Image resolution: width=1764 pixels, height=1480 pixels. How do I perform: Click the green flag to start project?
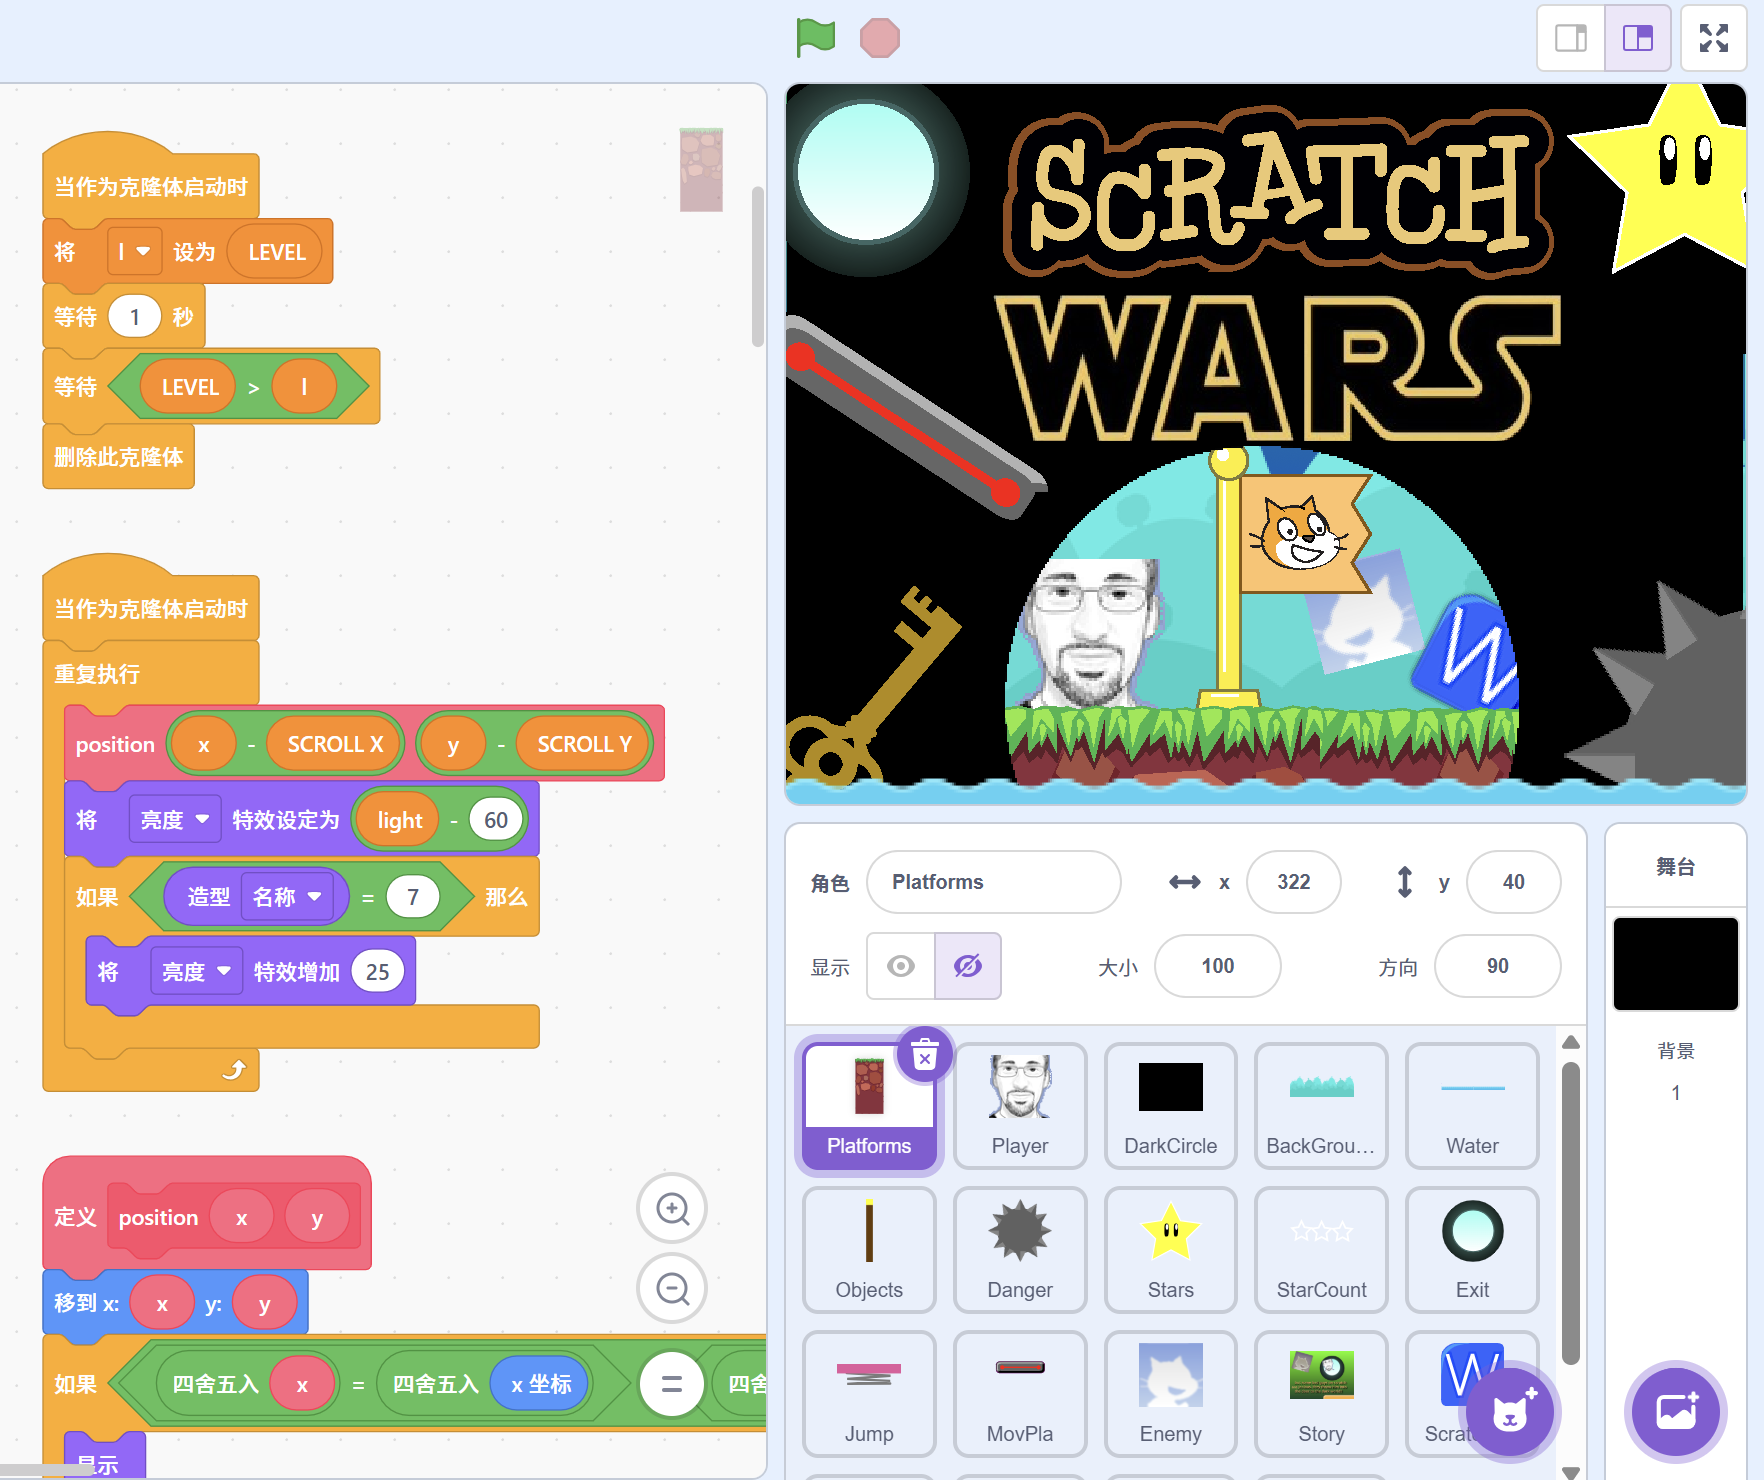816,38
